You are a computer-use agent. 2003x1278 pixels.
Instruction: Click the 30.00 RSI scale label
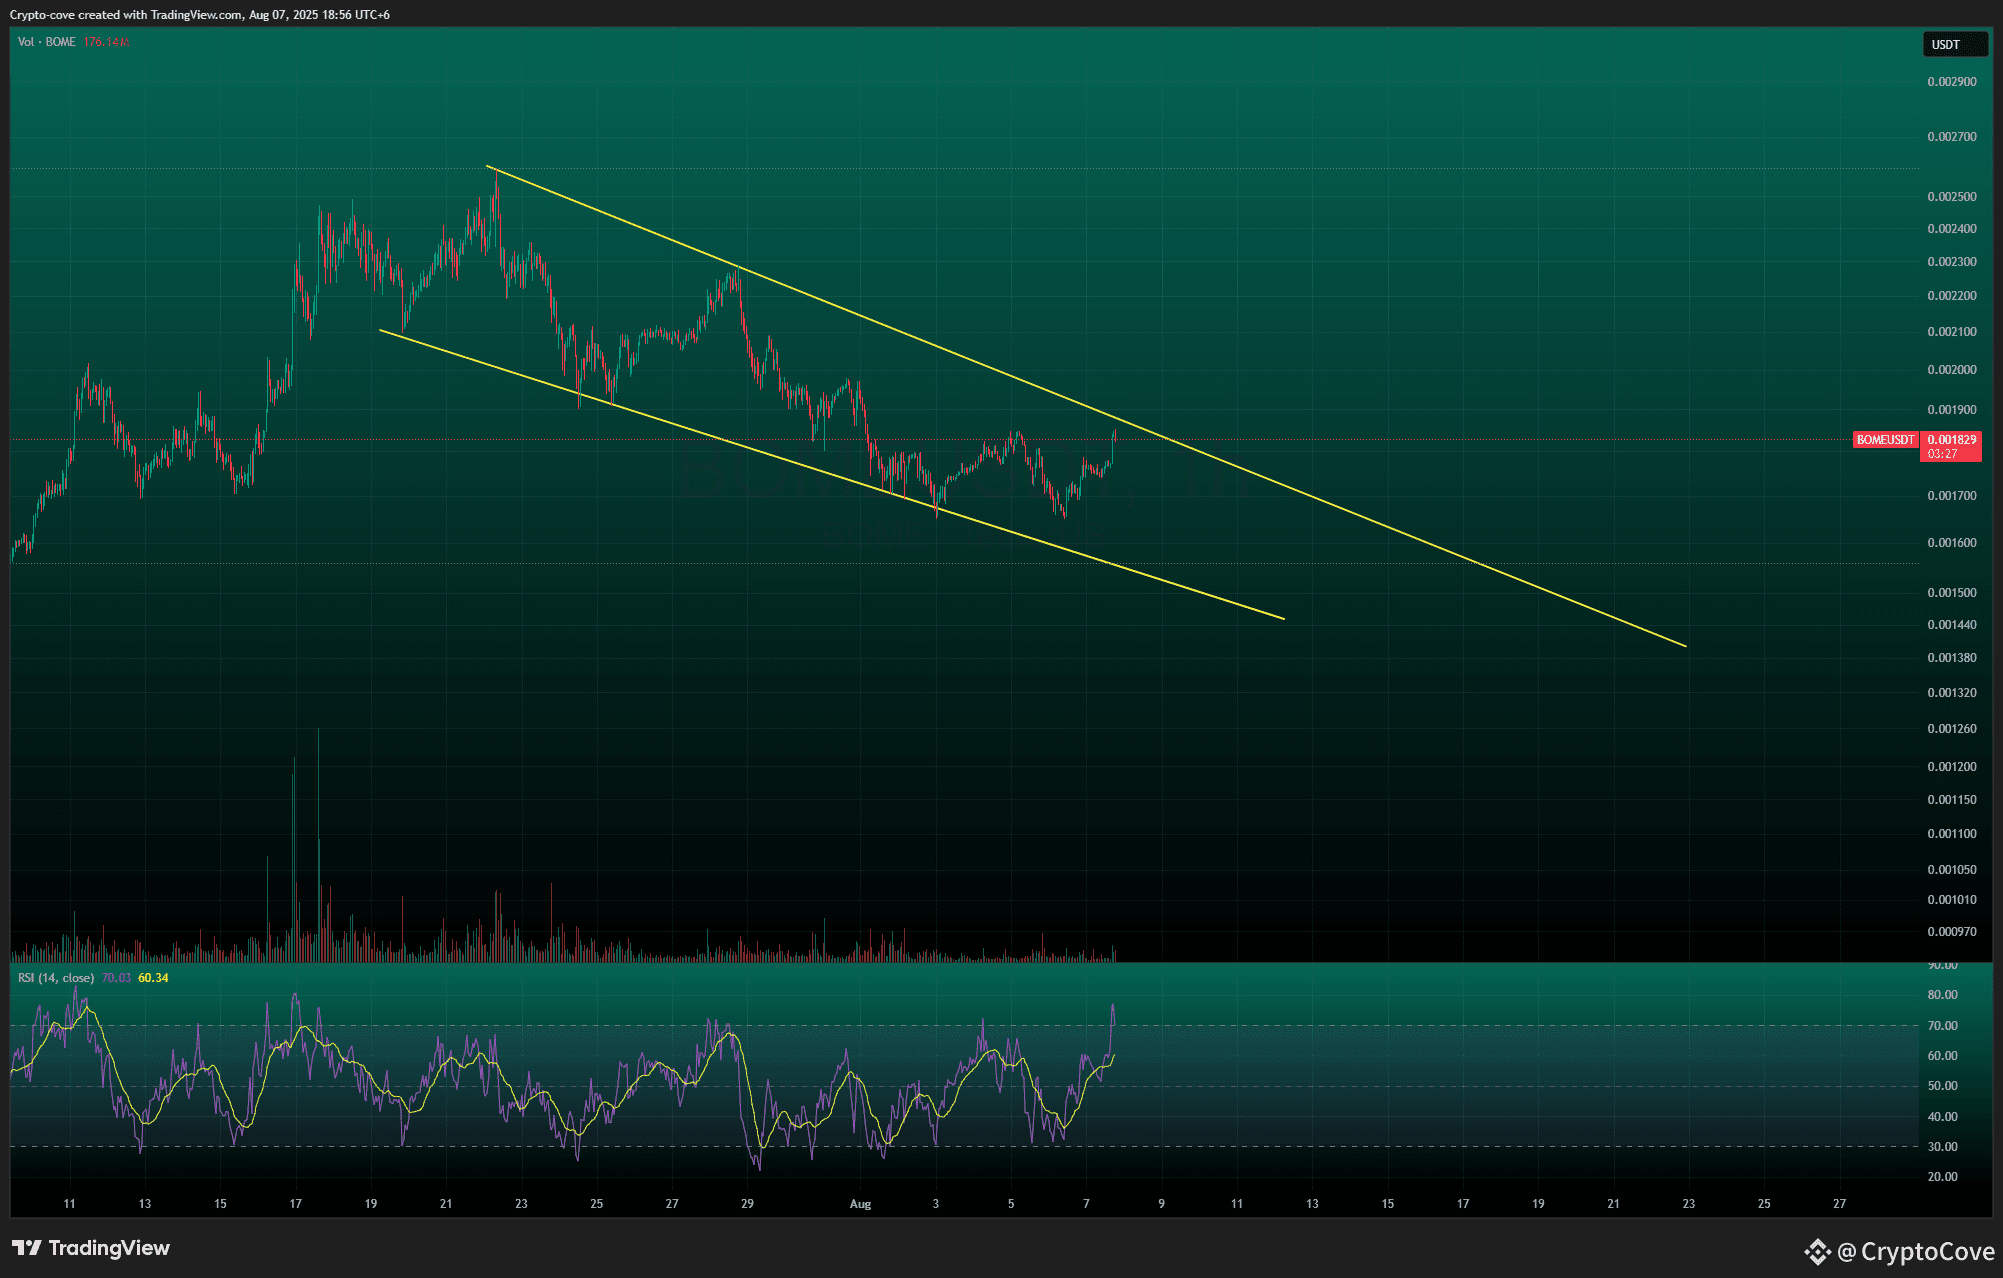coord(1942,1147)
